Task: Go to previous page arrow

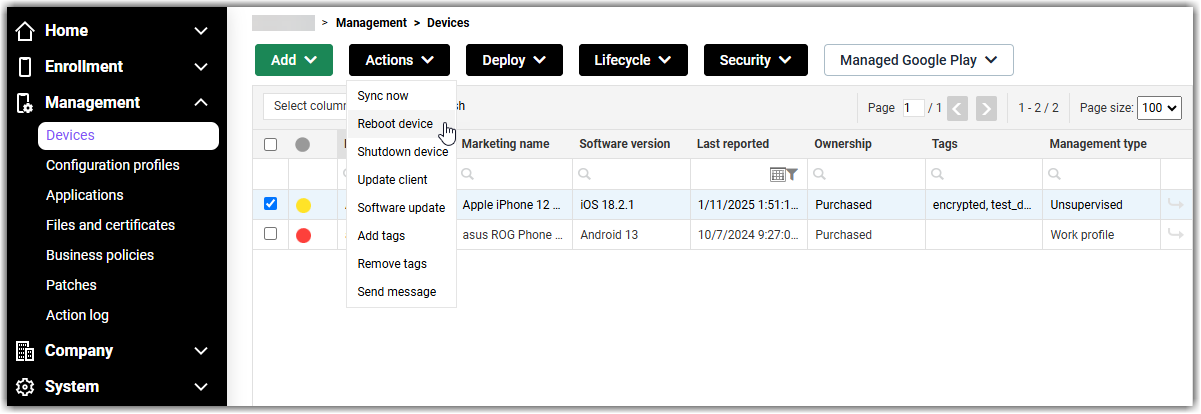Action: tap(957, 107)
